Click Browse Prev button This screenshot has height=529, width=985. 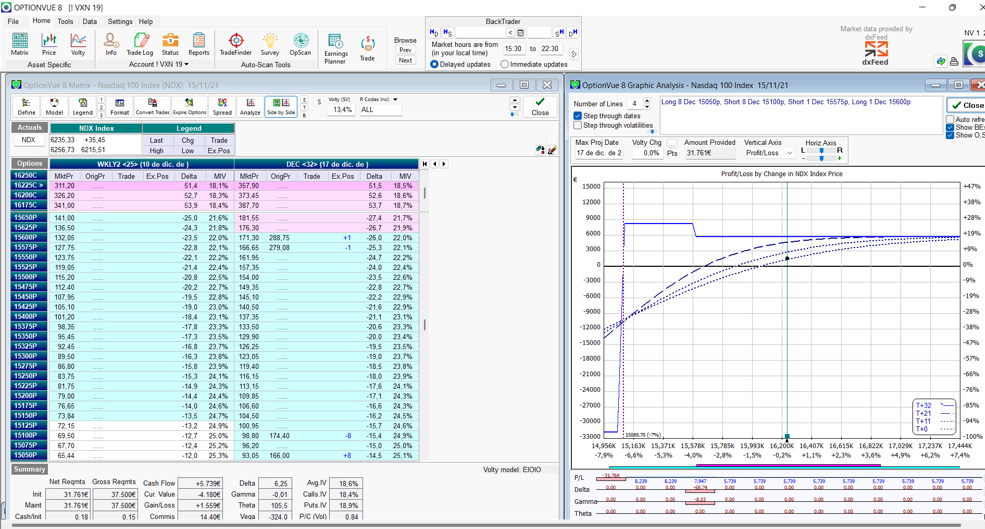coord(406,50)
